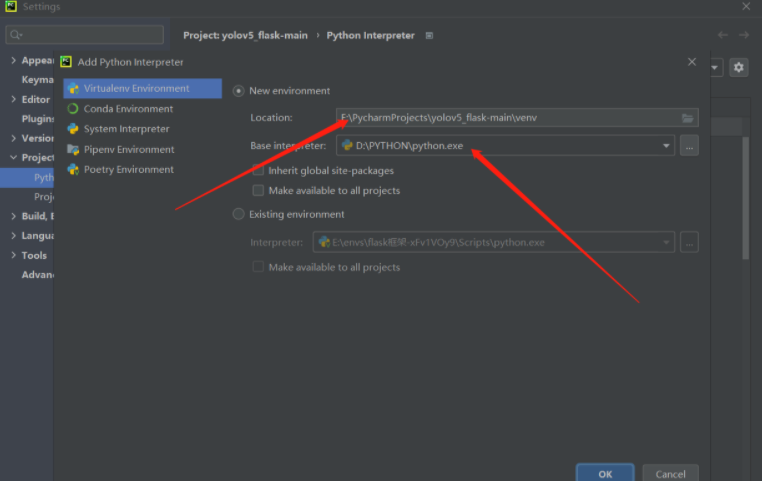Click PyCharm icon in Add Python Interpreter title

coord(66,62)
